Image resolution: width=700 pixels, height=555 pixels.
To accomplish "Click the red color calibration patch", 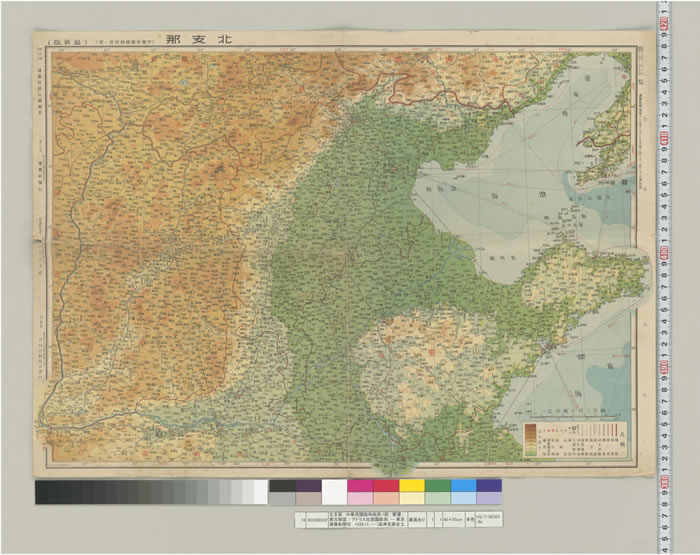I will click(x=385, y=486).
